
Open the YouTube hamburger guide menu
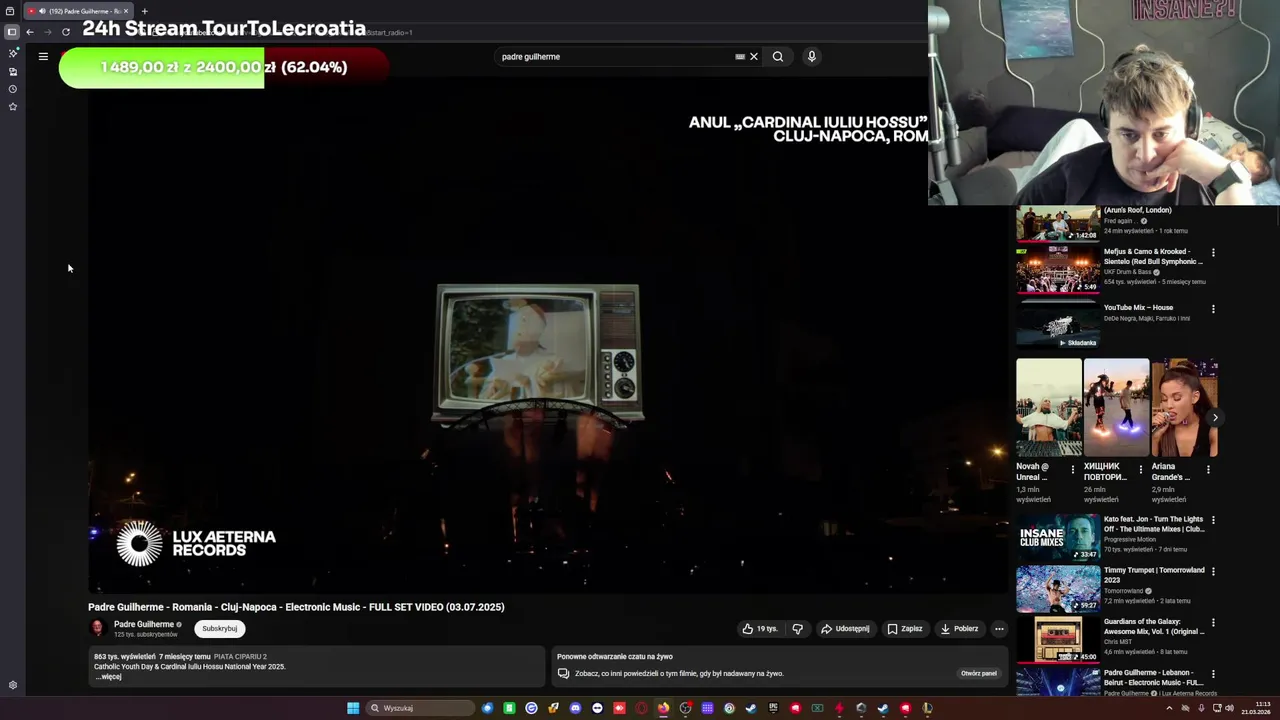pyautogui.click(x=43, y=57)
